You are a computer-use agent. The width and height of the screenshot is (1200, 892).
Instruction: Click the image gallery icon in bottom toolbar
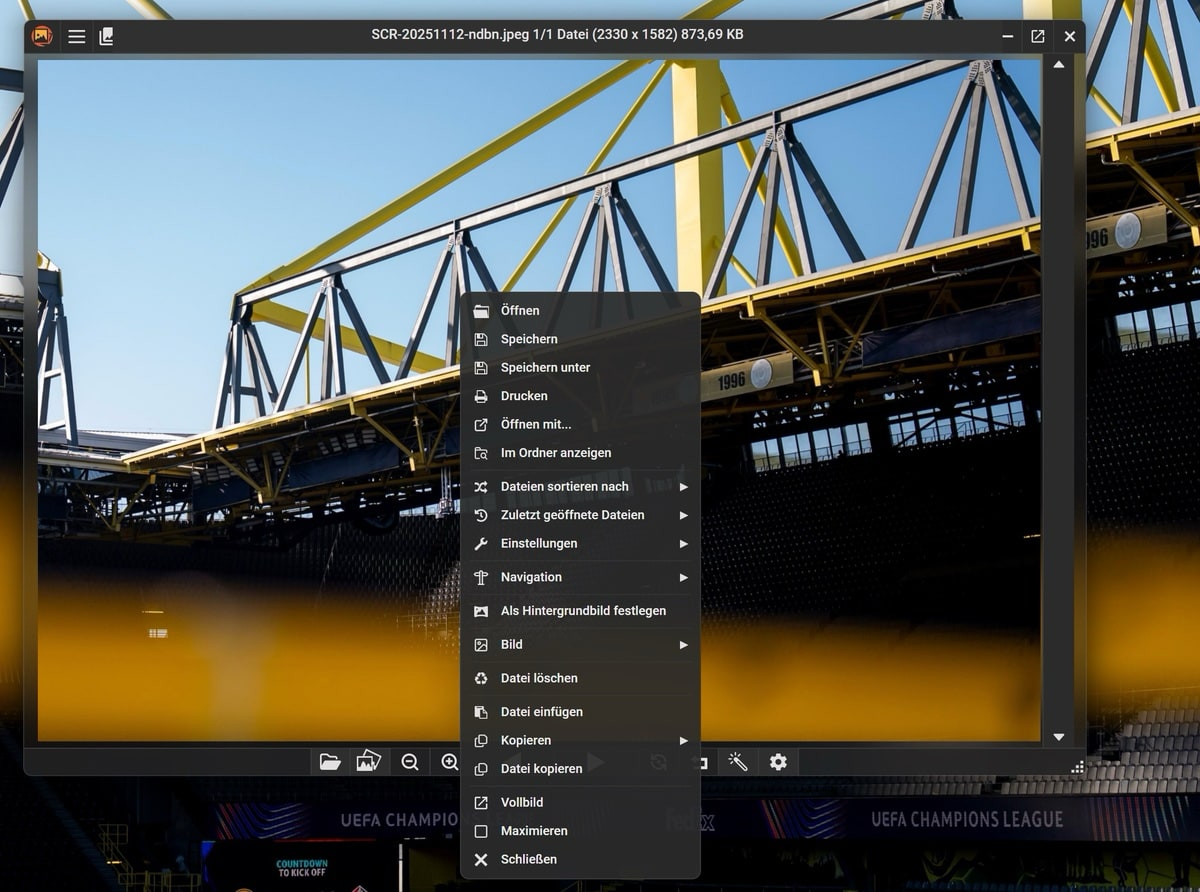pos(368,762)
